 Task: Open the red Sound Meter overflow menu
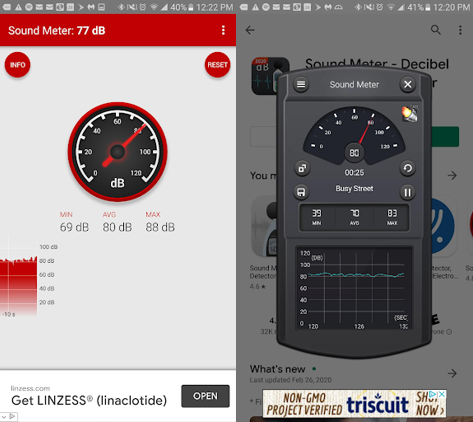pyautogui.click(x=223, y=30)
